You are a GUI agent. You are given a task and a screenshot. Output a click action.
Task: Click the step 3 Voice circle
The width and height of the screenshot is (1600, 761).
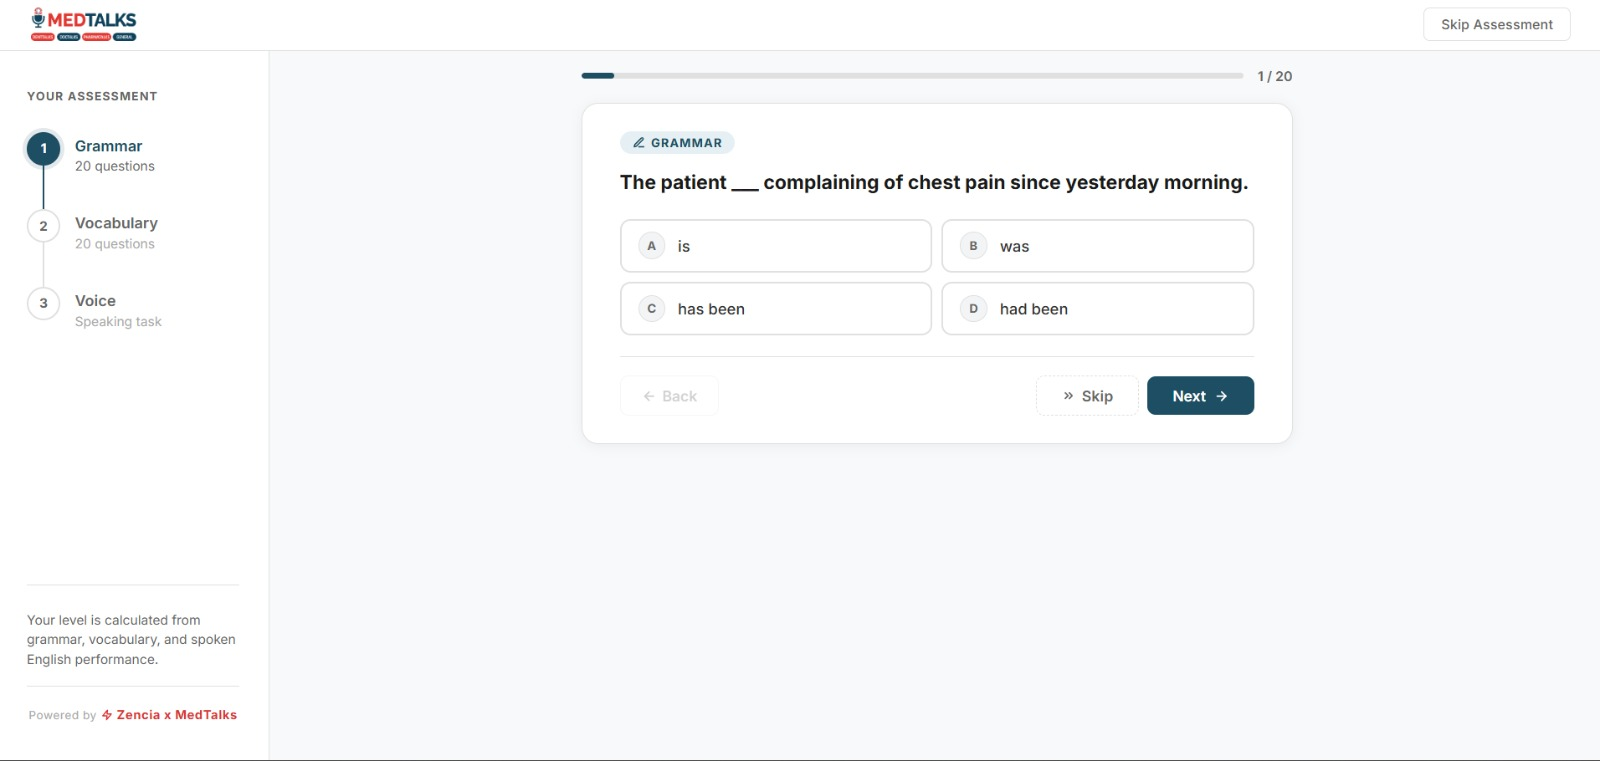pos(43,303)
